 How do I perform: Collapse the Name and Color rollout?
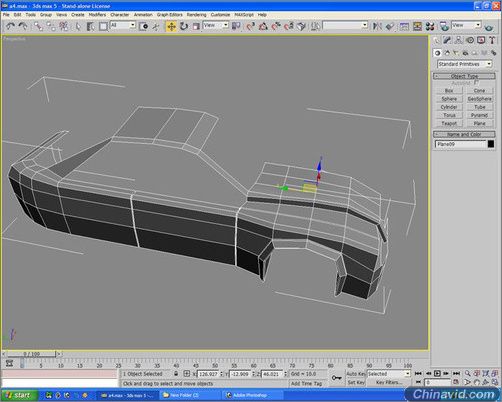click(x=464, y=134)
